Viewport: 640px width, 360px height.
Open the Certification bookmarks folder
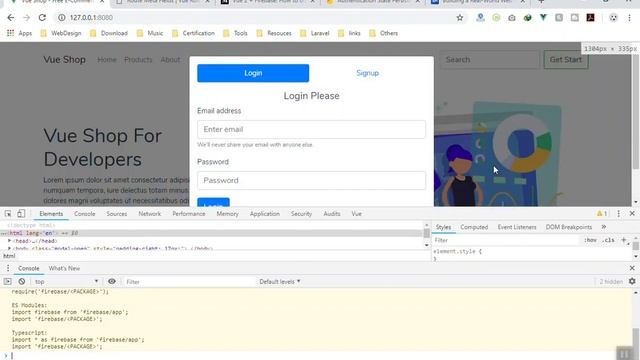click(x=193, y=33)
